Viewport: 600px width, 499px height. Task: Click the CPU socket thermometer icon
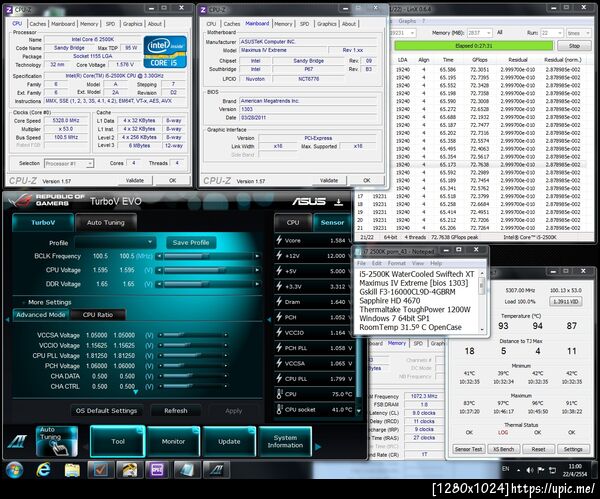tap(280, 409)
